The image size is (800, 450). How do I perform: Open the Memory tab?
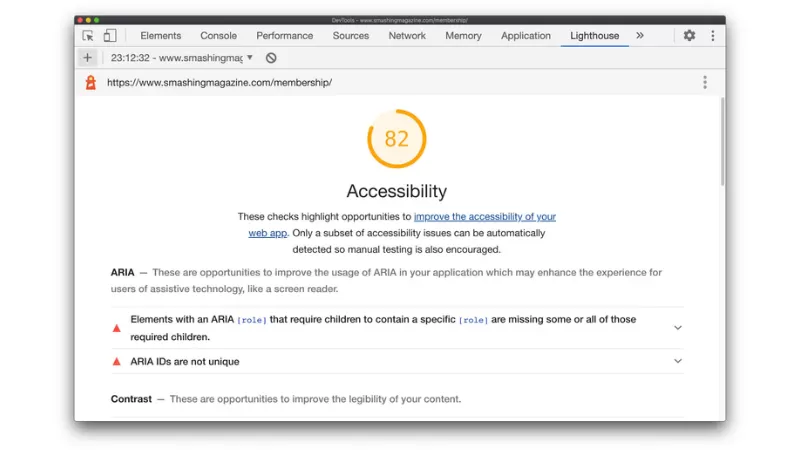coord(463,36)
